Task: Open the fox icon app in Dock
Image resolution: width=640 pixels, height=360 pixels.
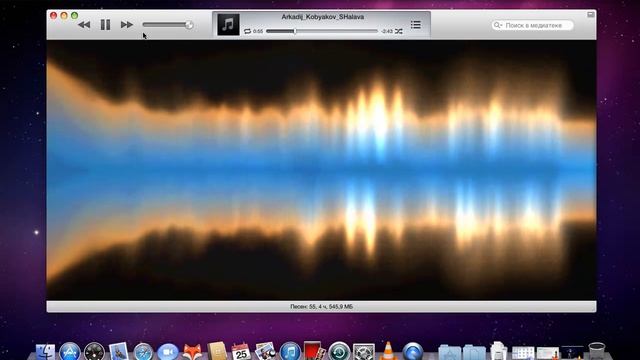Action: pos(192,352)
